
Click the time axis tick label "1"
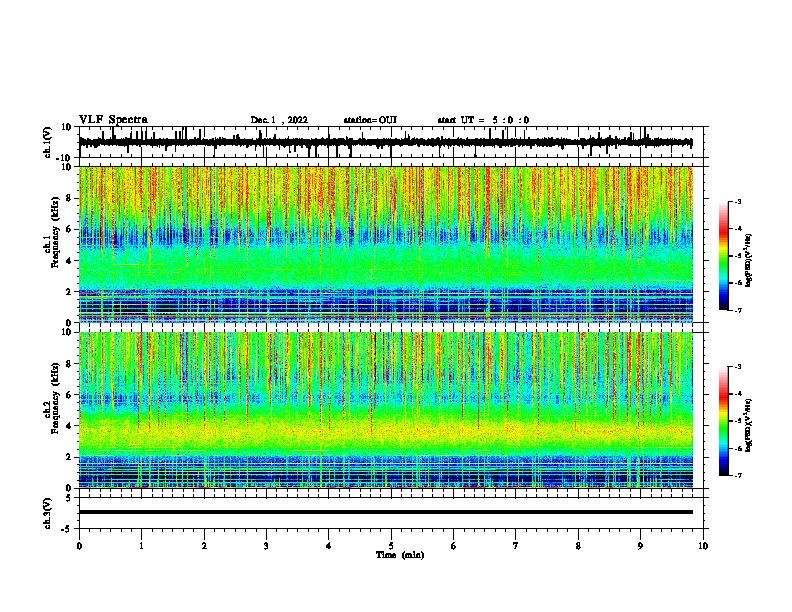pos(141,546)
